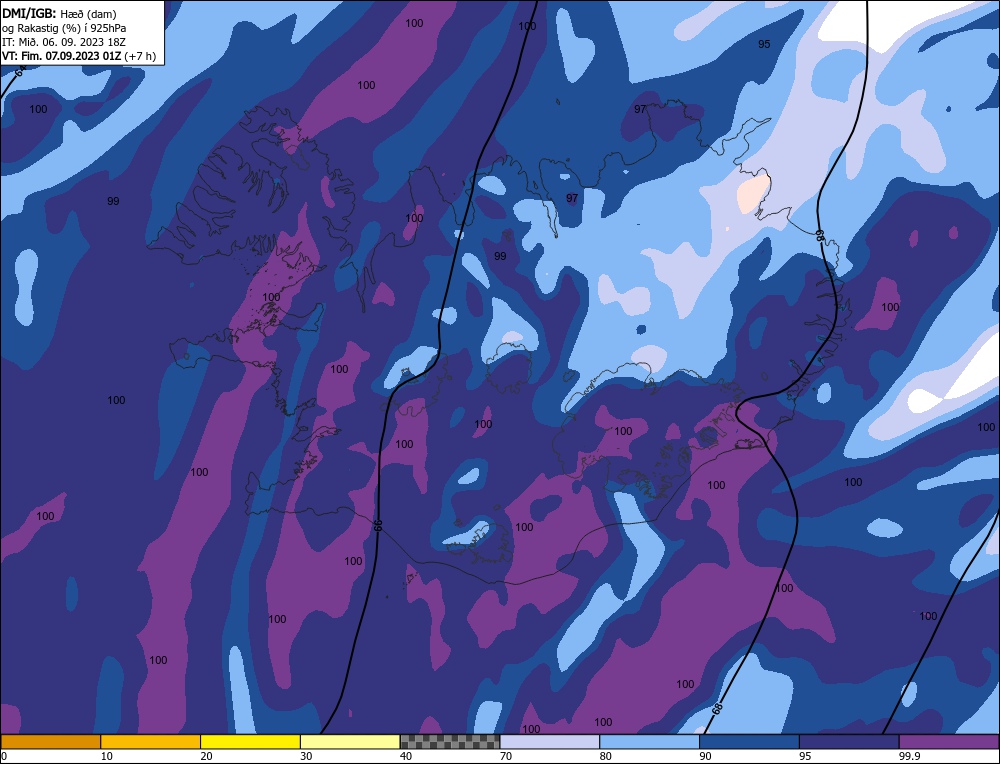This screenshot has width=1000, height=764.
Task: Click the 80 legend scale label
Action: click(x=606, y=756)
